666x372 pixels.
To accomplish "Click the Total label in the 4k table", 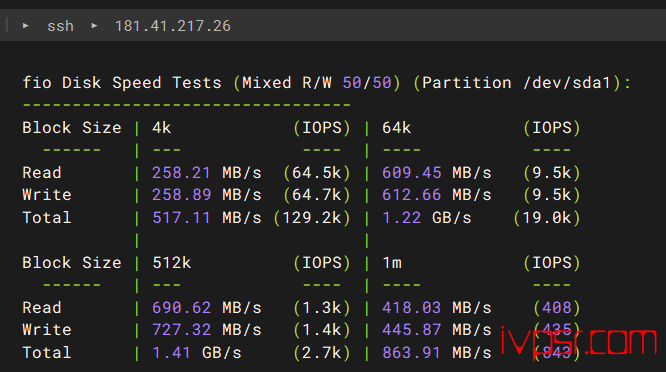I will tap(47, 218).
